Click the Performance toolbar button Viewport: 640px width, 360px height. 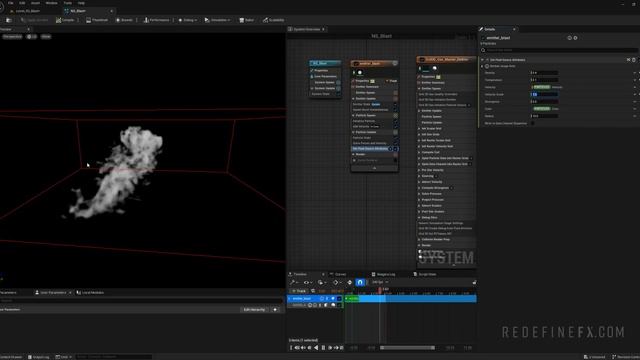(x=156, y=20)
